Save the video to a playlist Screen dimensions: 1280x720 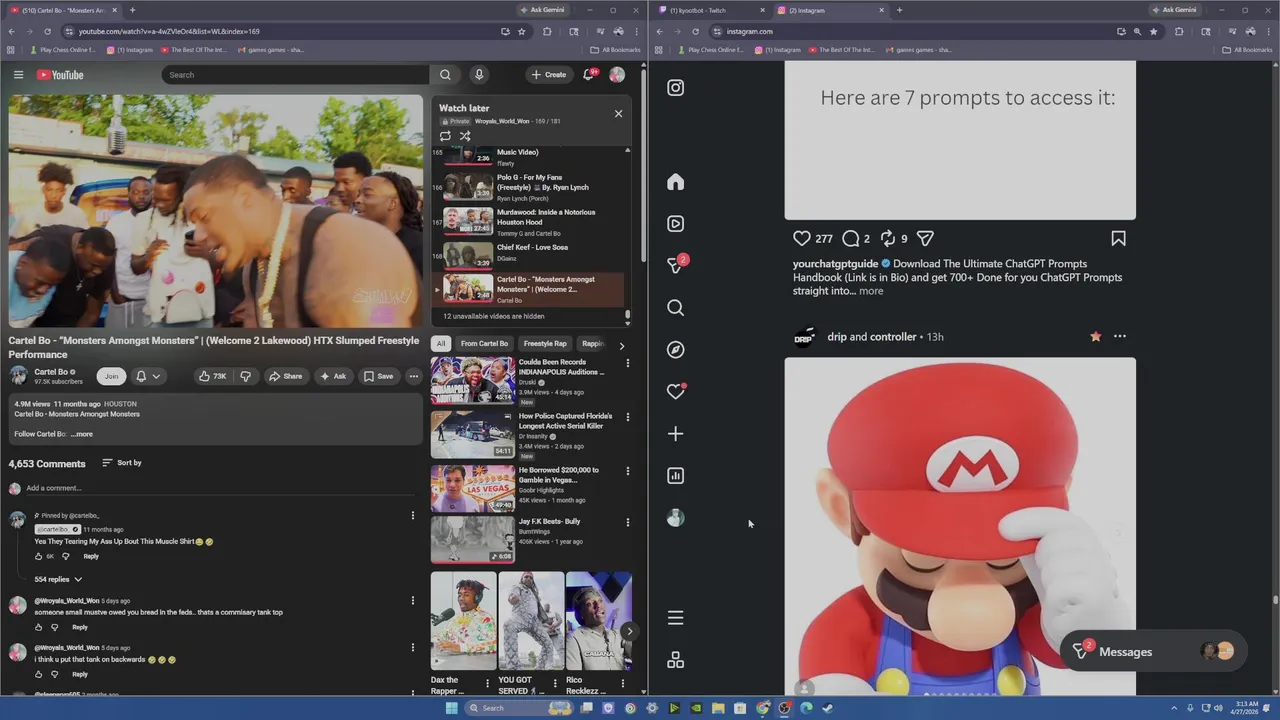click(x=378, y=376)
